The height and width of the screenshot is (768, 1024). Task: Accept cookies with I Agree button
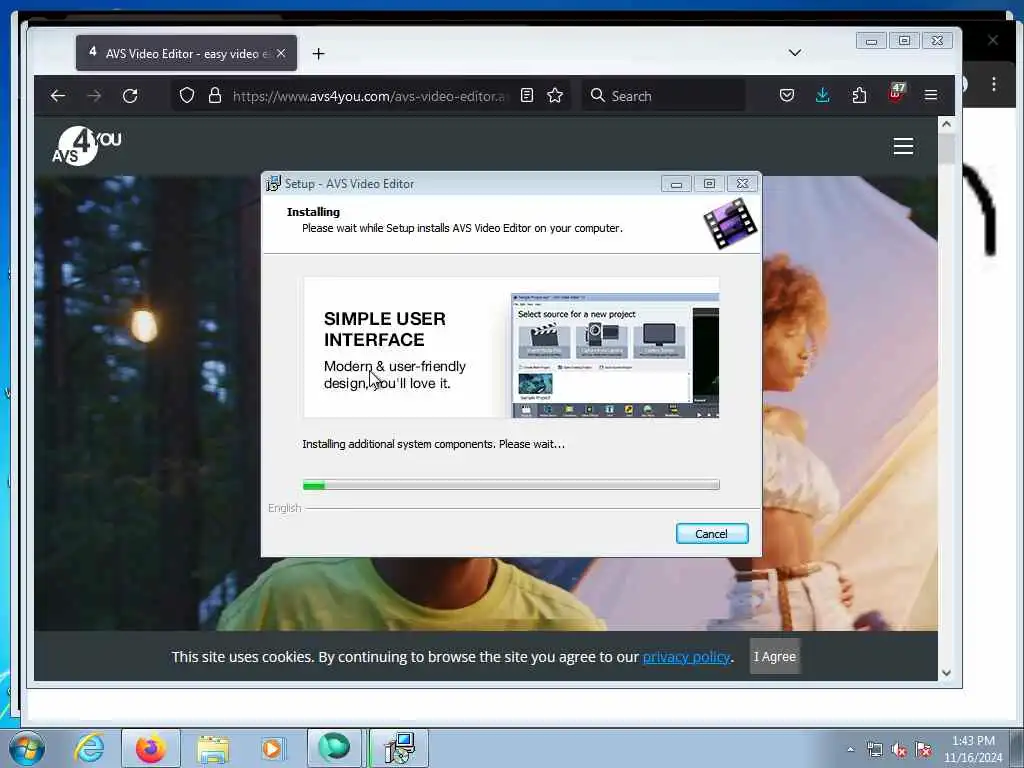[x=775, y=656]
